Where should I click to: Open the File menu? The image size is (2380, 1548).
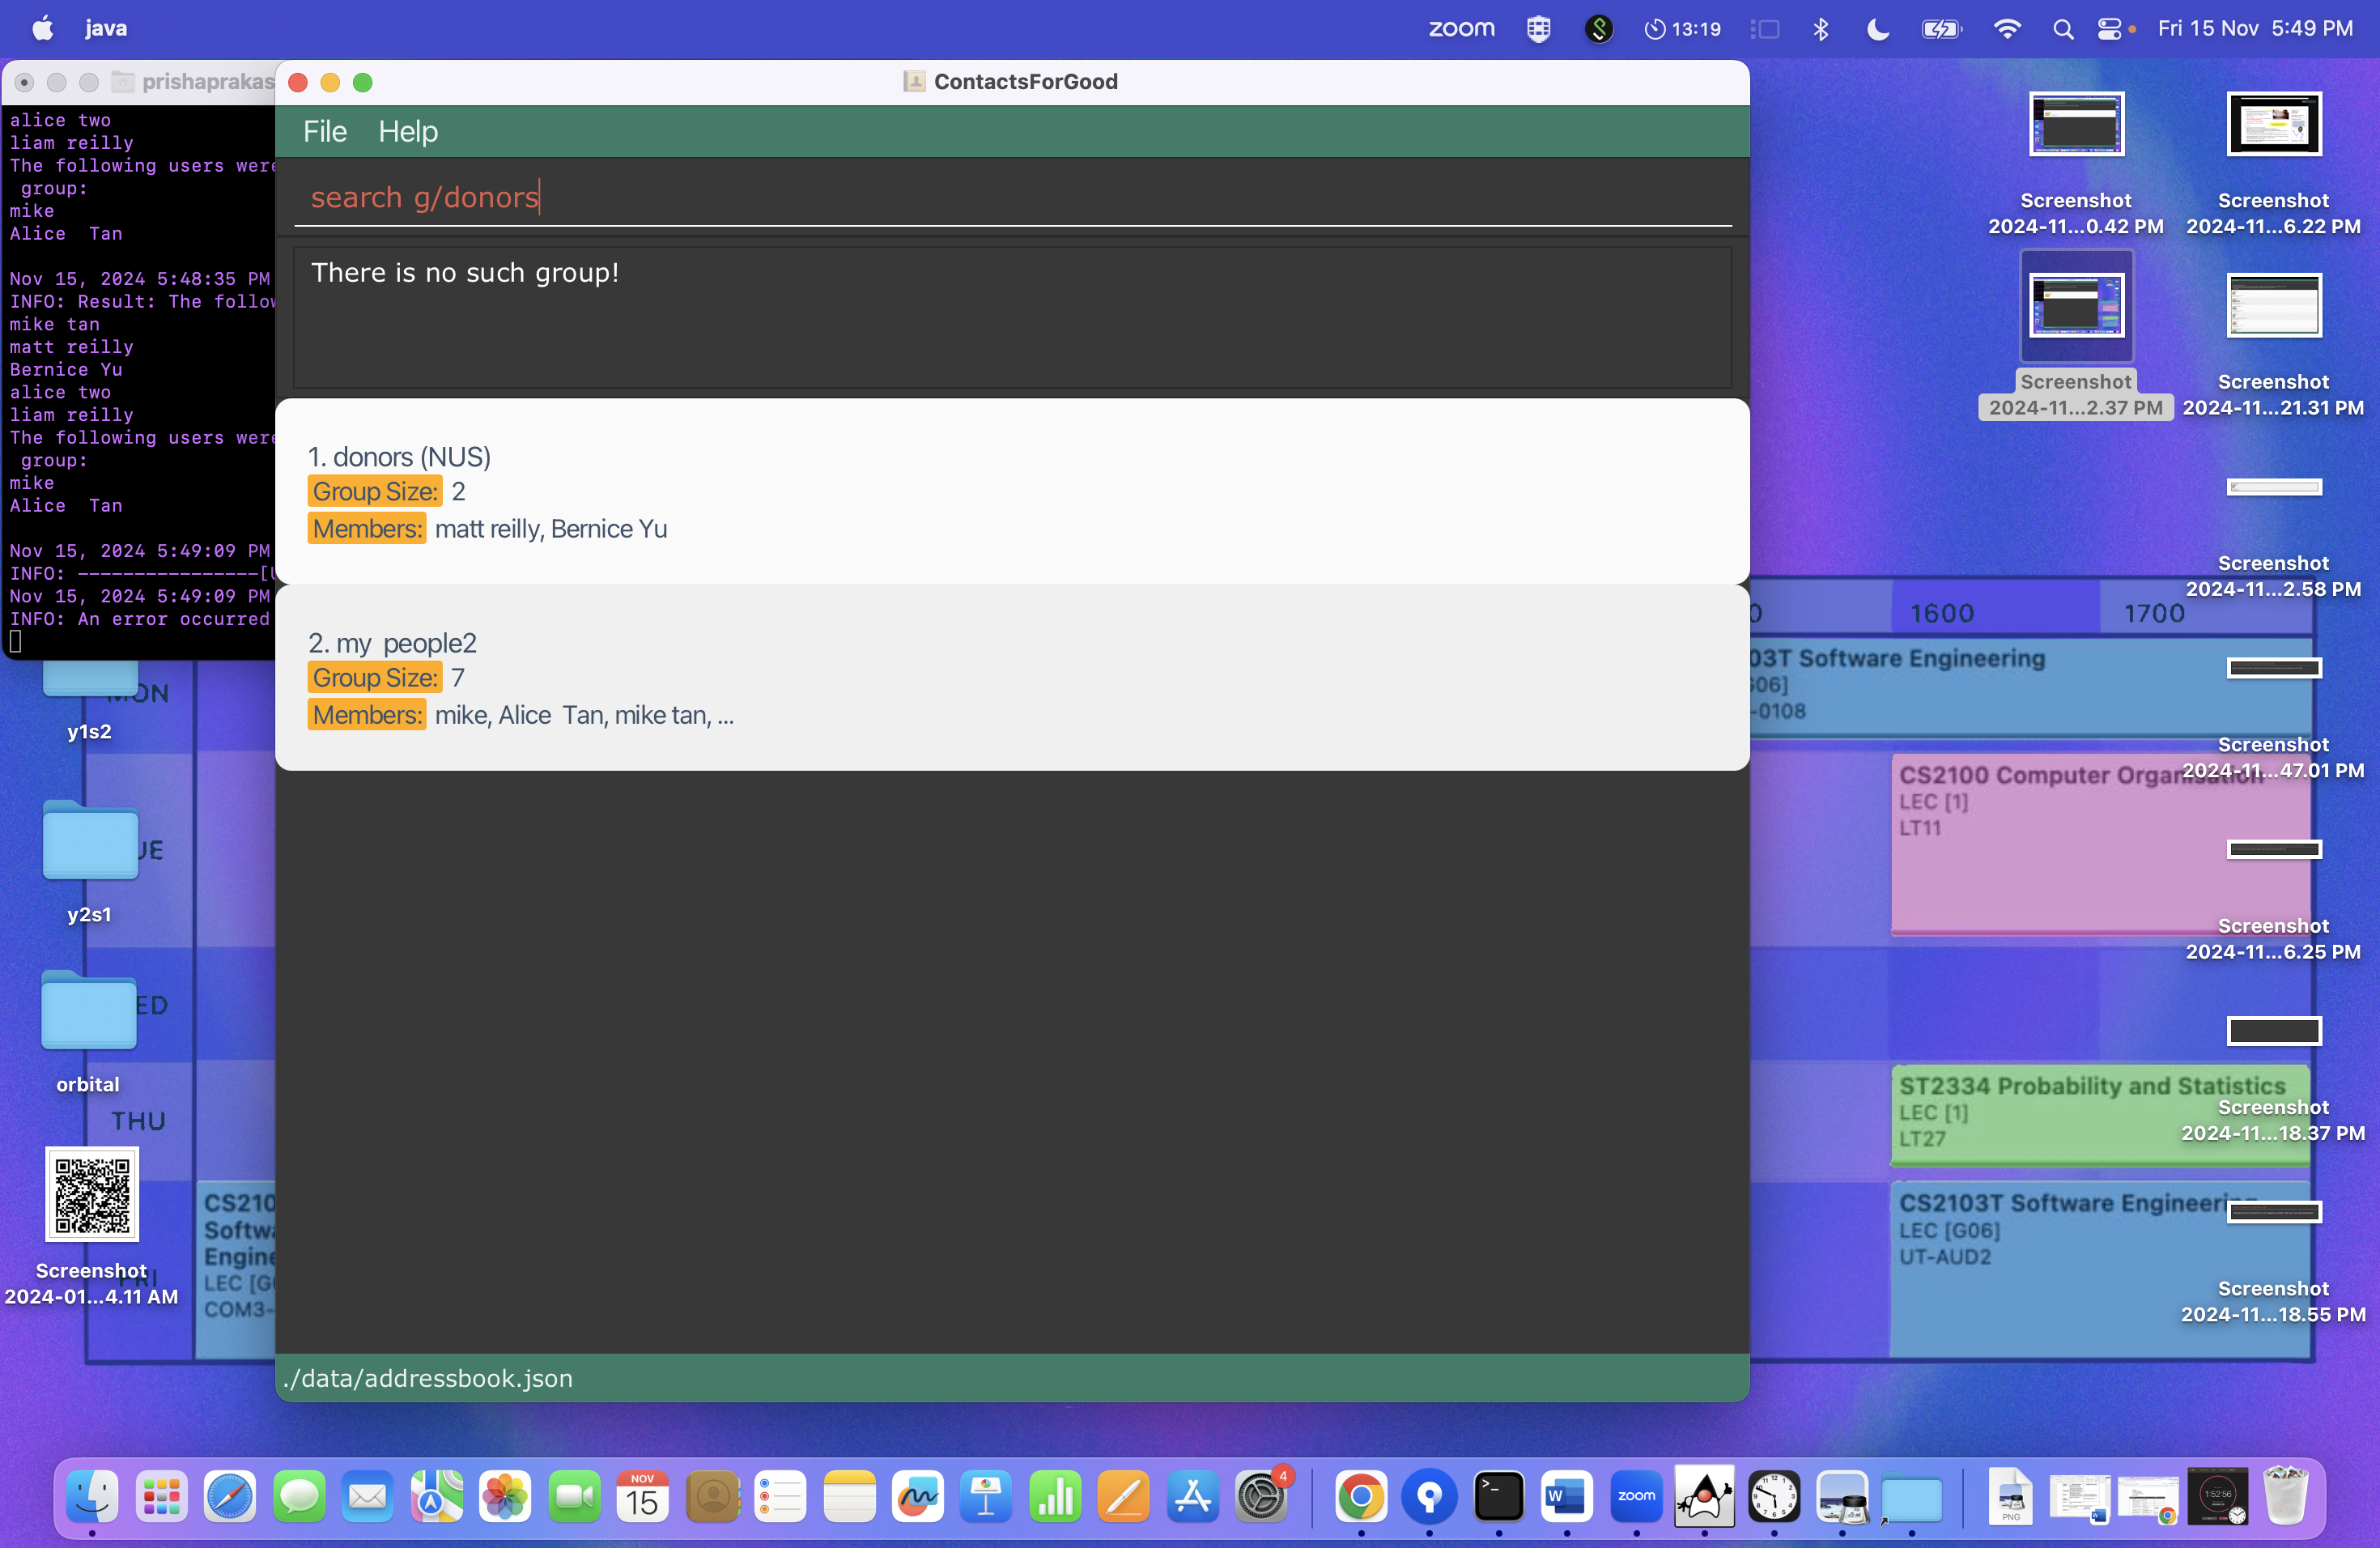324,131
